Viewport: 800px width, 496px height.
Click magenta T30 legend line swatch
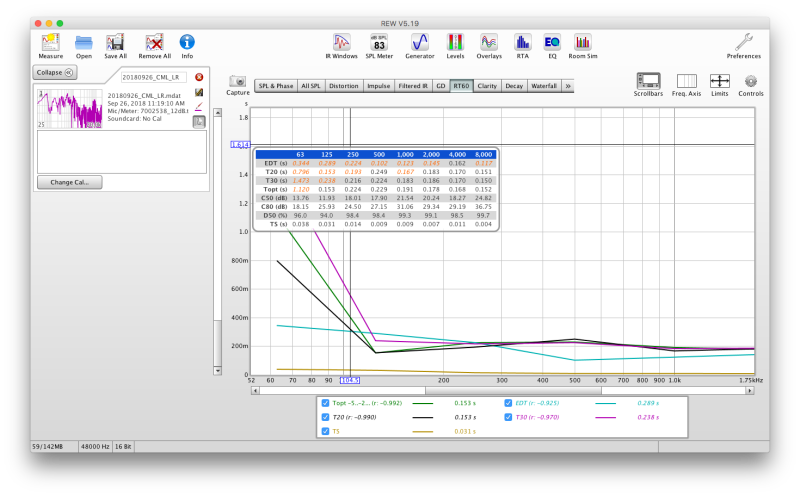(606, 417)
